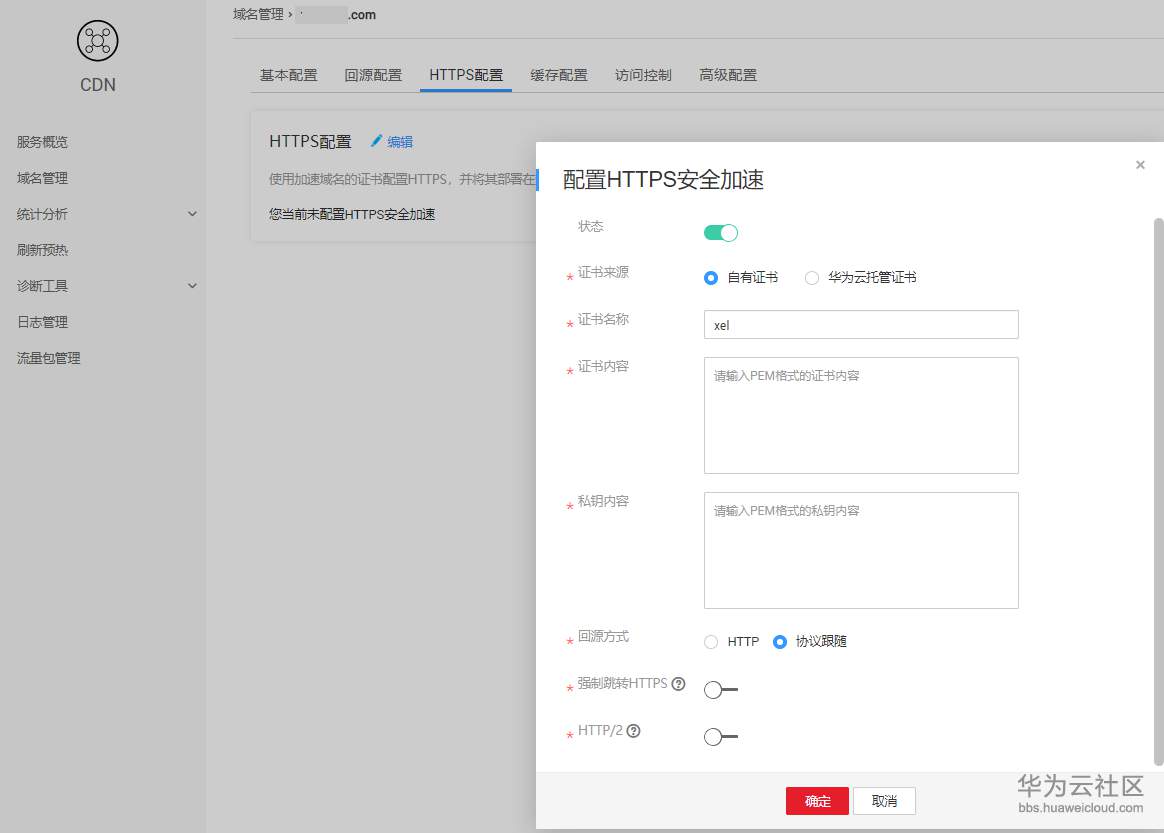Viewport: 1164px width, 833px height.
Task: Expand the 统计分析 sidebar menu
Action: point(41,214)
